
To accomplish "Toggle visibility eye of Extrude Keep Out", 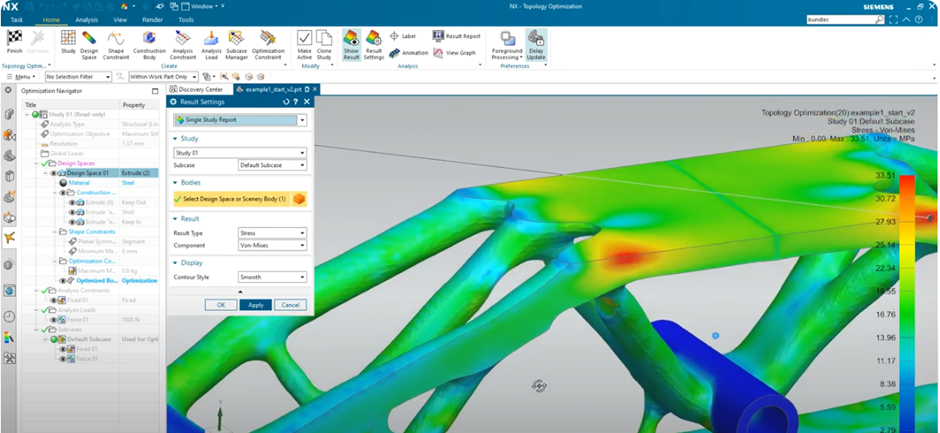I will coord(72,203).
